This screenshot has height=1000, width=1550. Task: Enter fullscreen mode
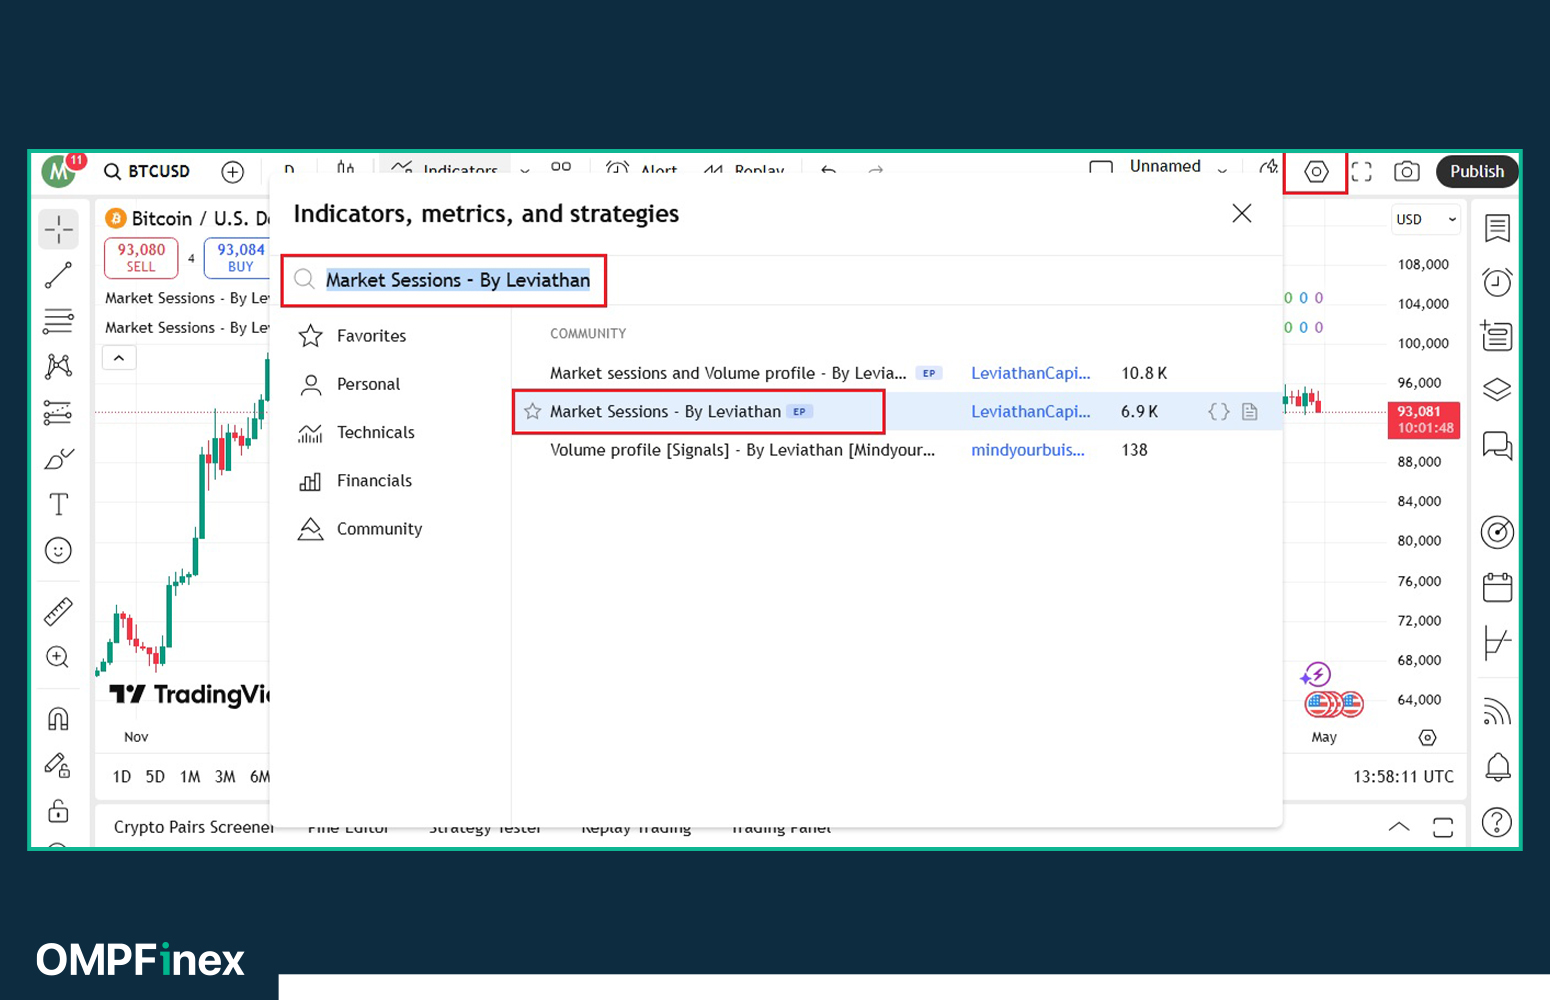pyautogui.click(x=1362, y=172)
